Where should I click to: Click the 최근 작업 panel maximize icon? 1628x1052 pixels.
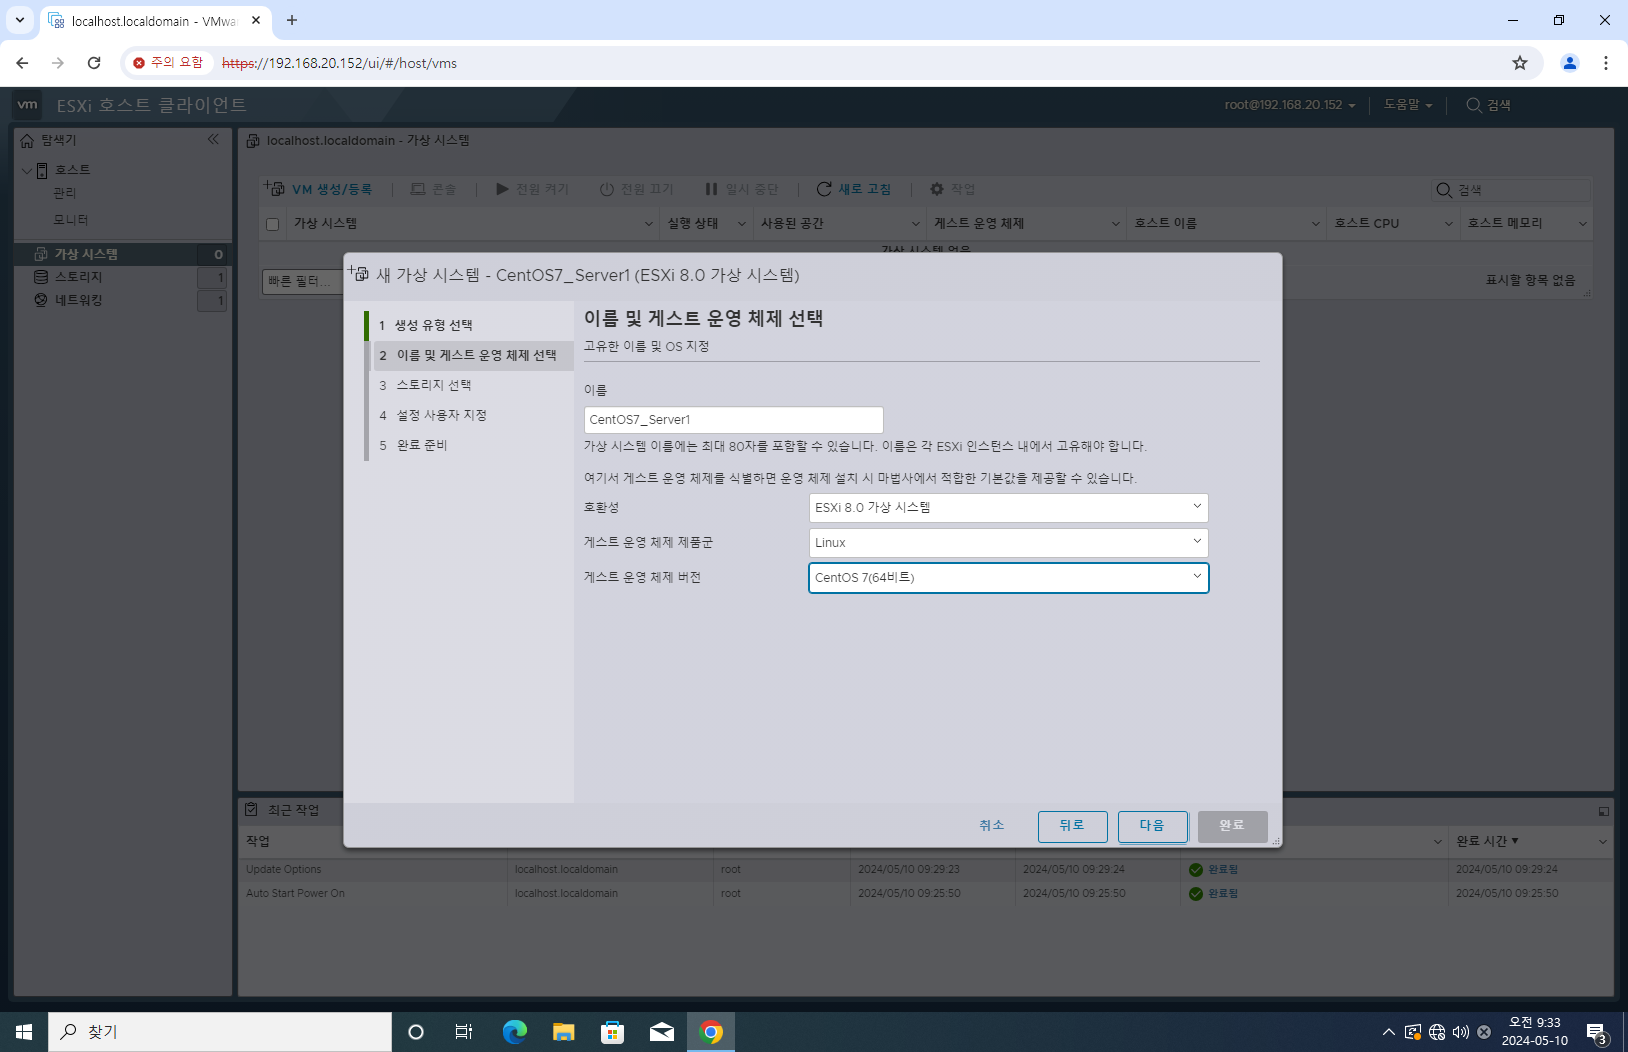pos(1603,811)
